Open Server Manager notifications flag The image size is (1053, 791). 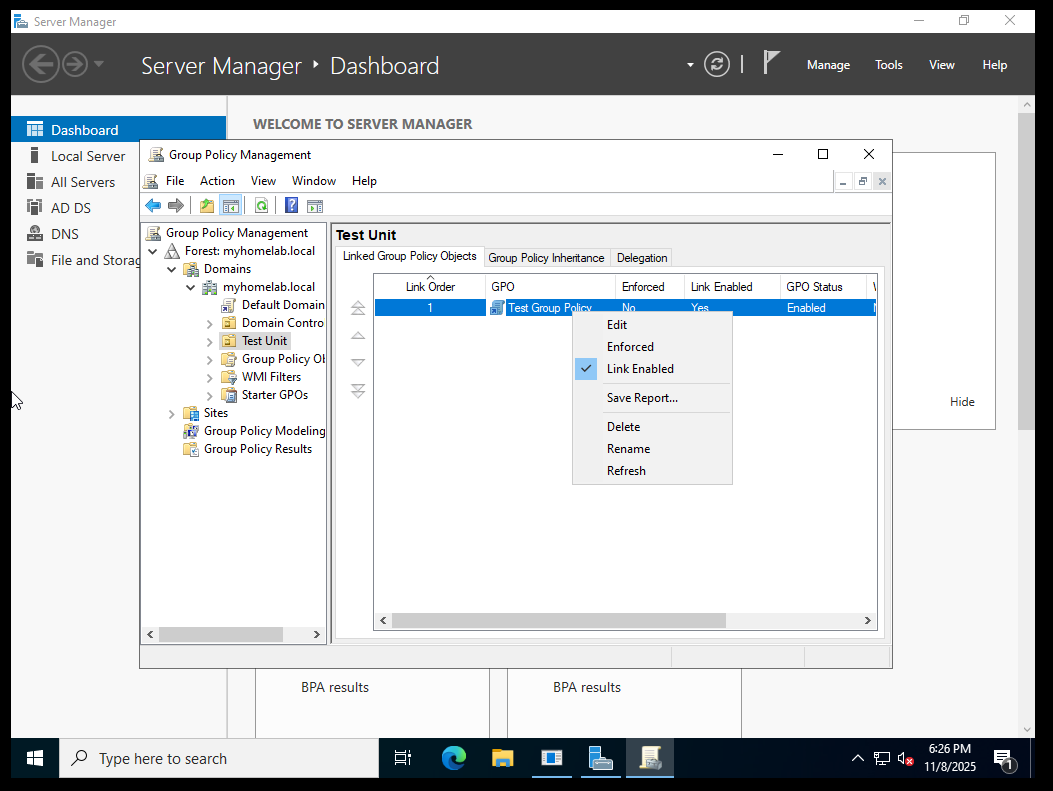[x=770, y=63]
